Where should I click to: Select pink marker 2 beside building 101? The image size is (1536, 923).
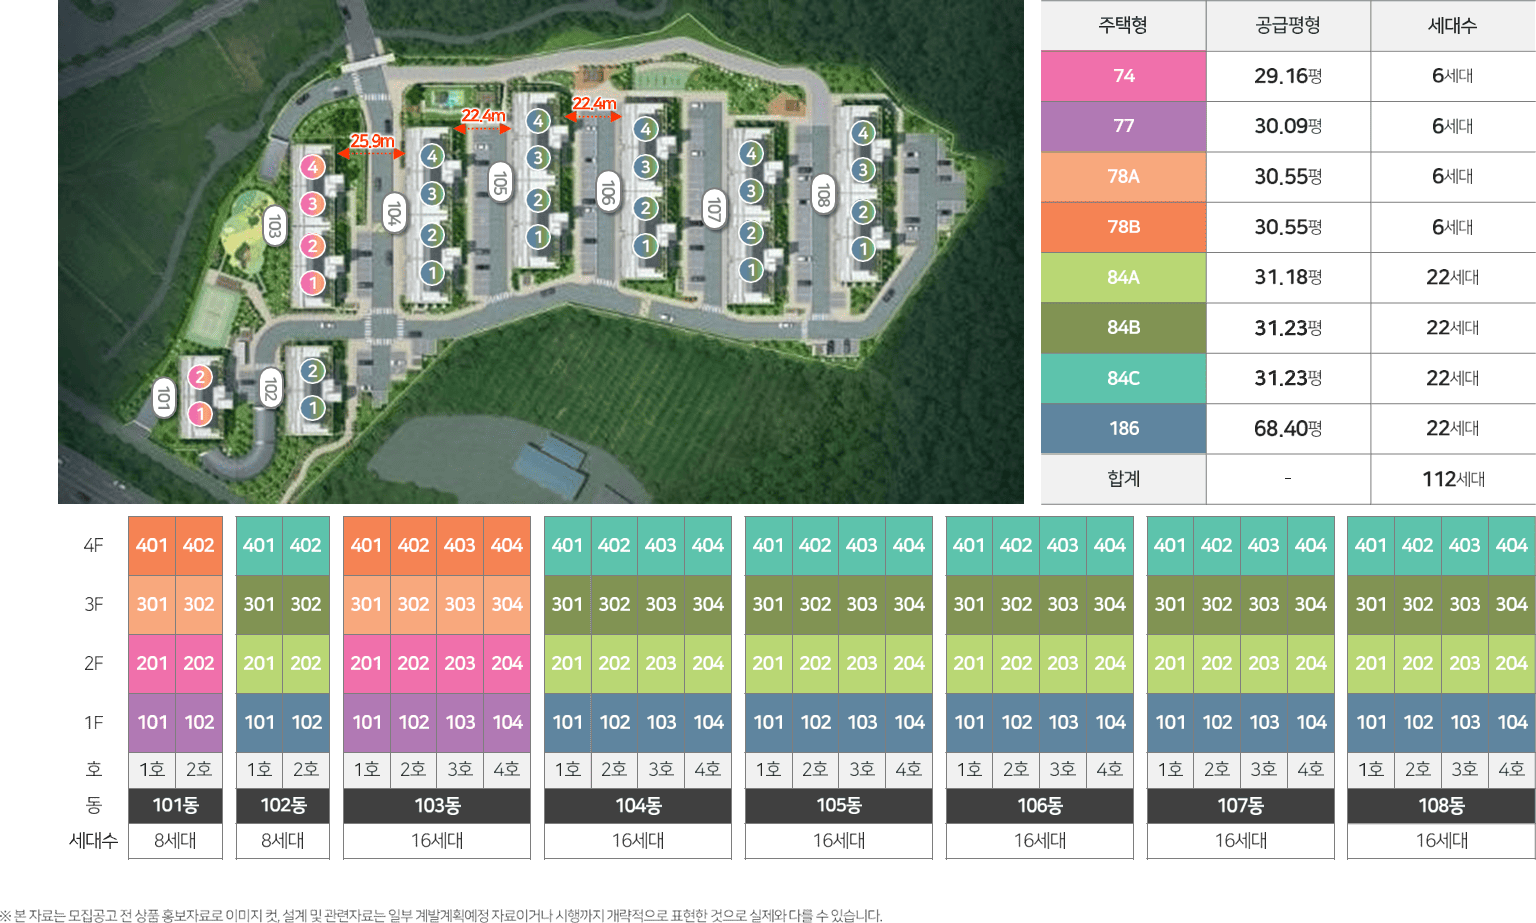point(200,377)
